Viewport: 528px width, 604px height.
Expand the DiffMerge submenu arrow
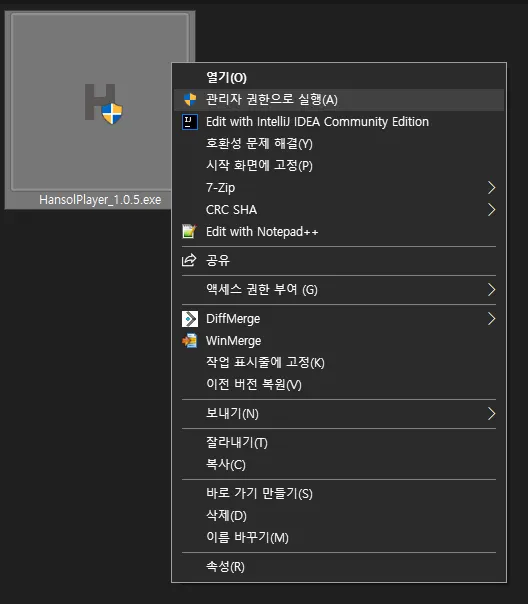(491, 319)
